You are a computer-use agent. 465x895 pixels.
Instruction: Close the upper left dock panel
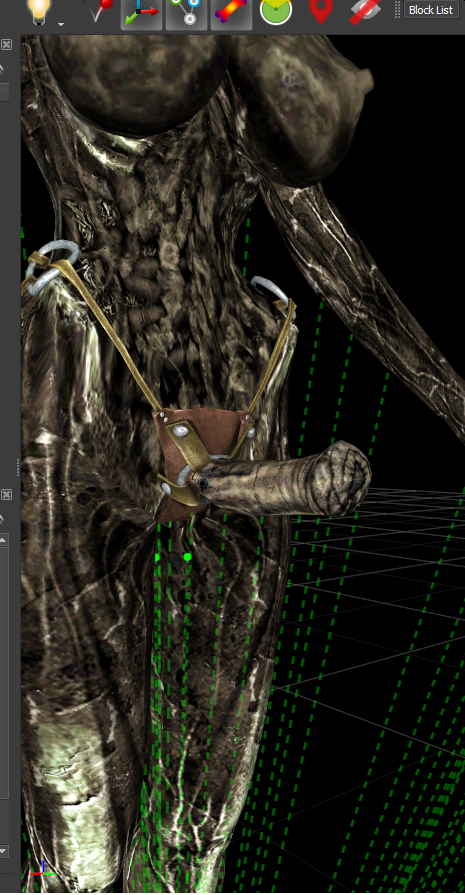[x=6, y=45]
